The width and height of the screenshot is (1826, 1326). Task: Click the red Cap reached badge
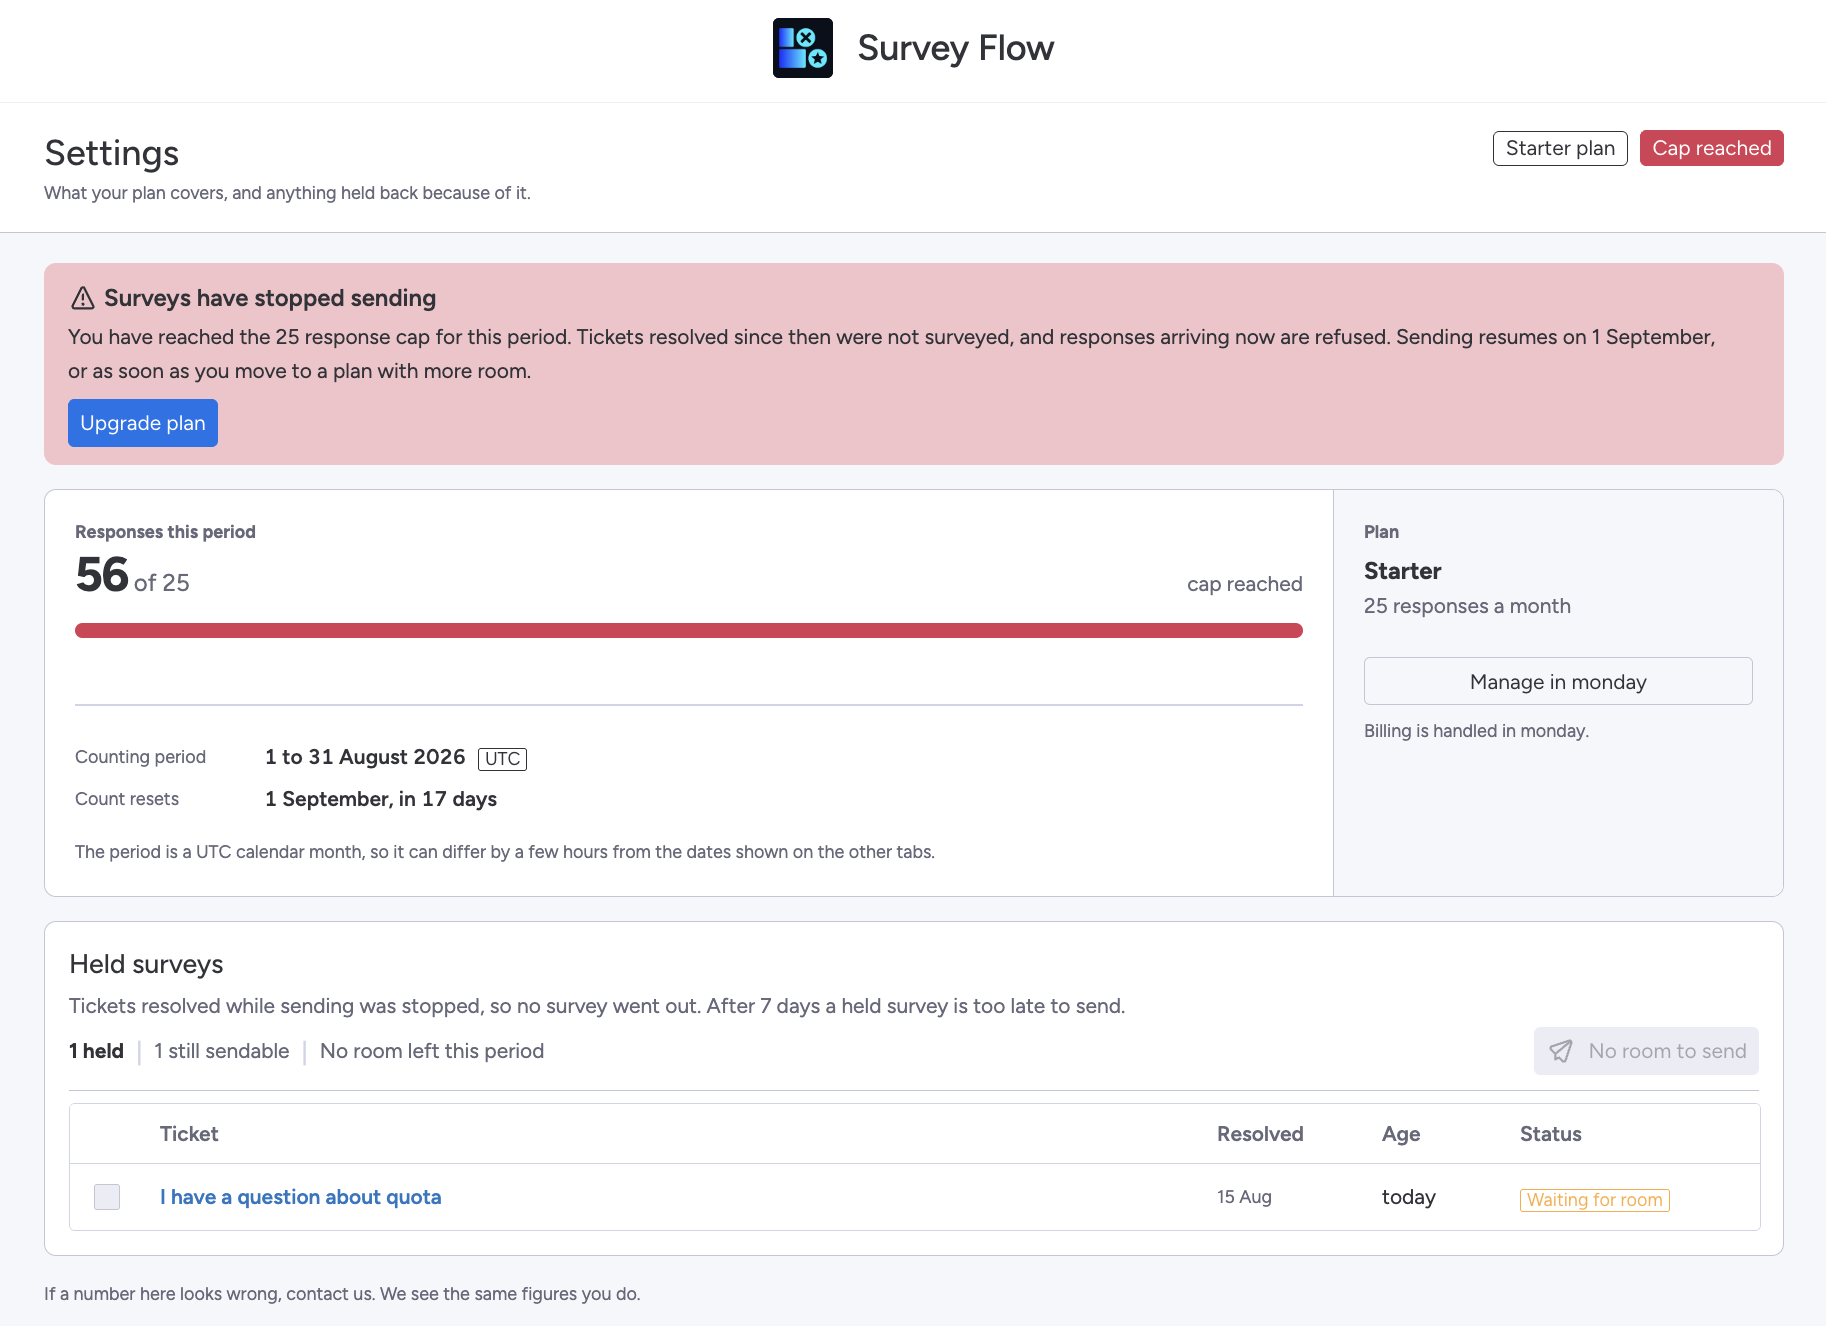pos(1712,148)
